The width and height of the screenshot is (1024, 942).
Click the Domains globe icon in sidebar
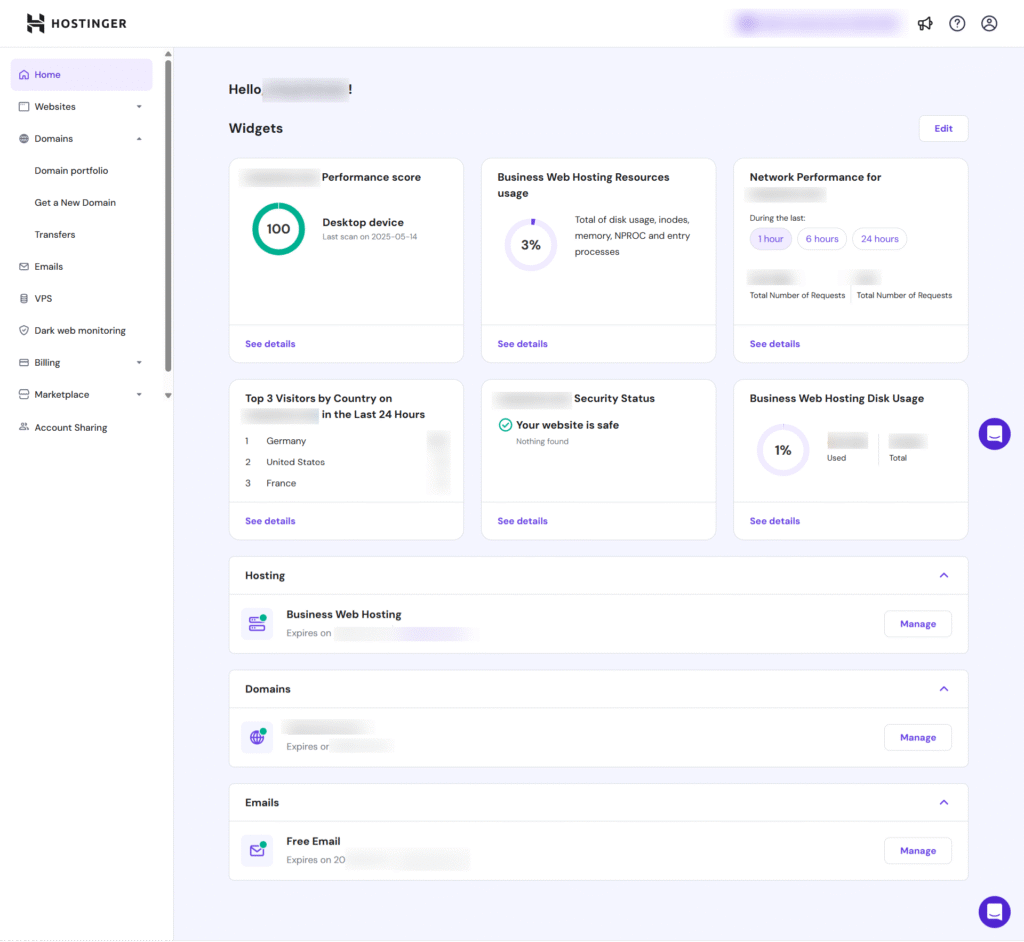(24, 138)
